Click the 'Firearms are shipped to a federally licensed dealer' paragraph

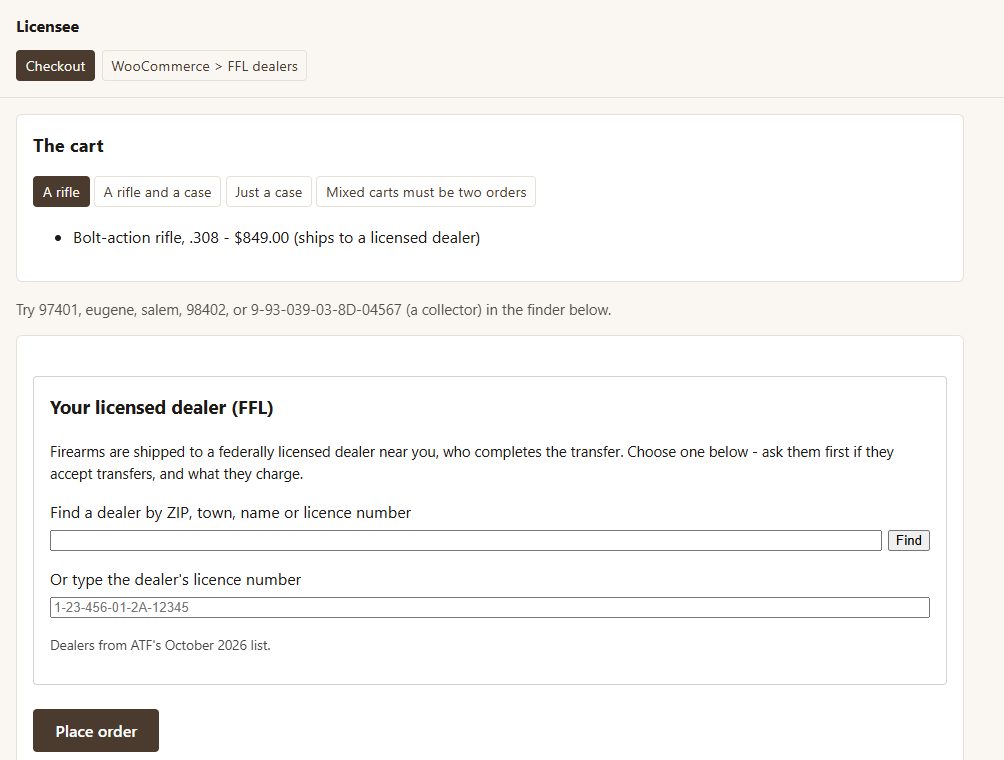pyautogui.click(x=472, y=463)
